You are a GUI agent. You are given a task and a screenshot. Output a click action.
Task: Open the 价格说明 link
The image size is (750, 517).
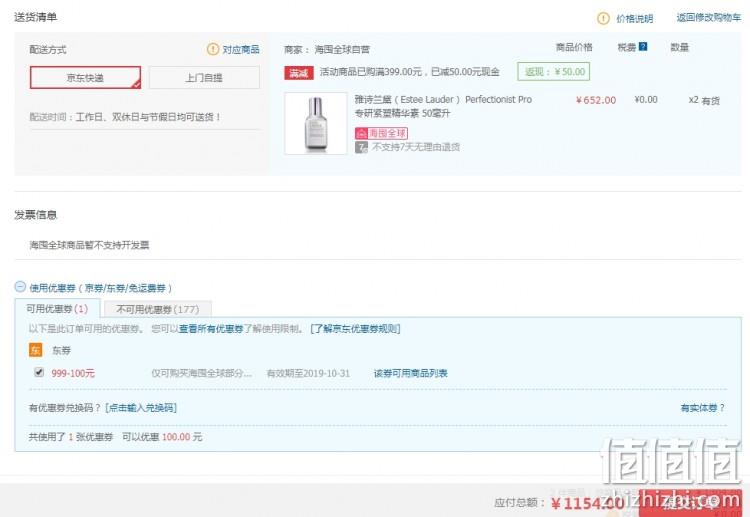(x=634, y=19)
